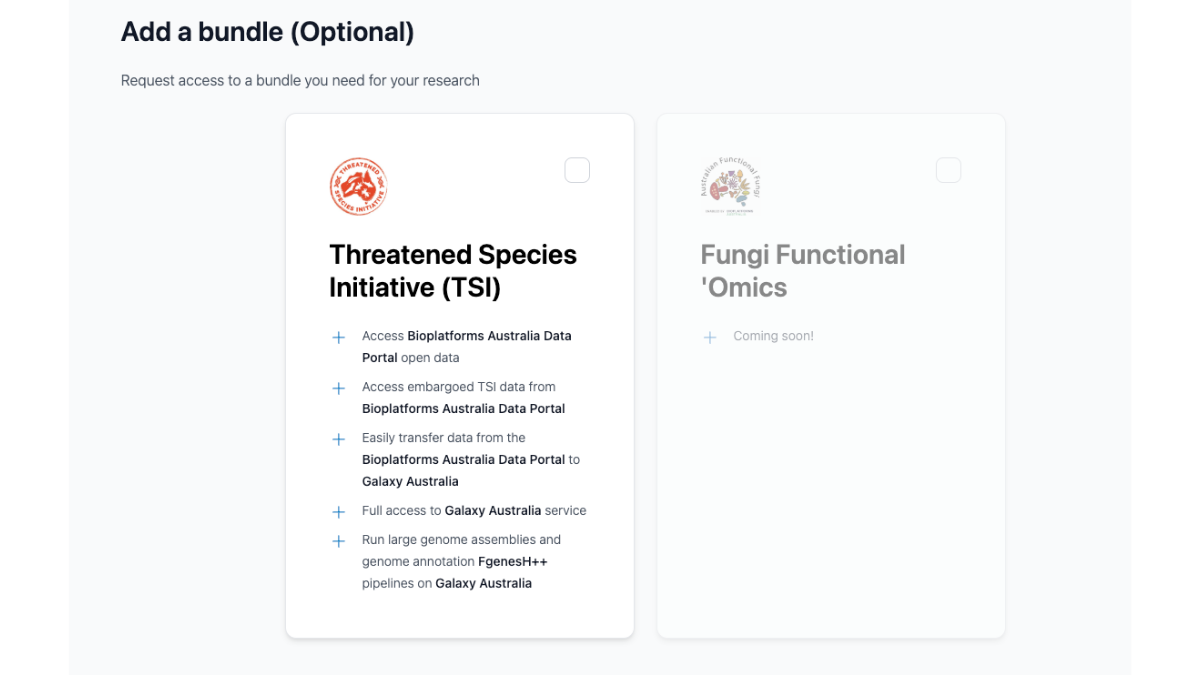Screen dimensions: 1200x675
Task: Click the plus icon beside open data access
Action: point(339,337)
